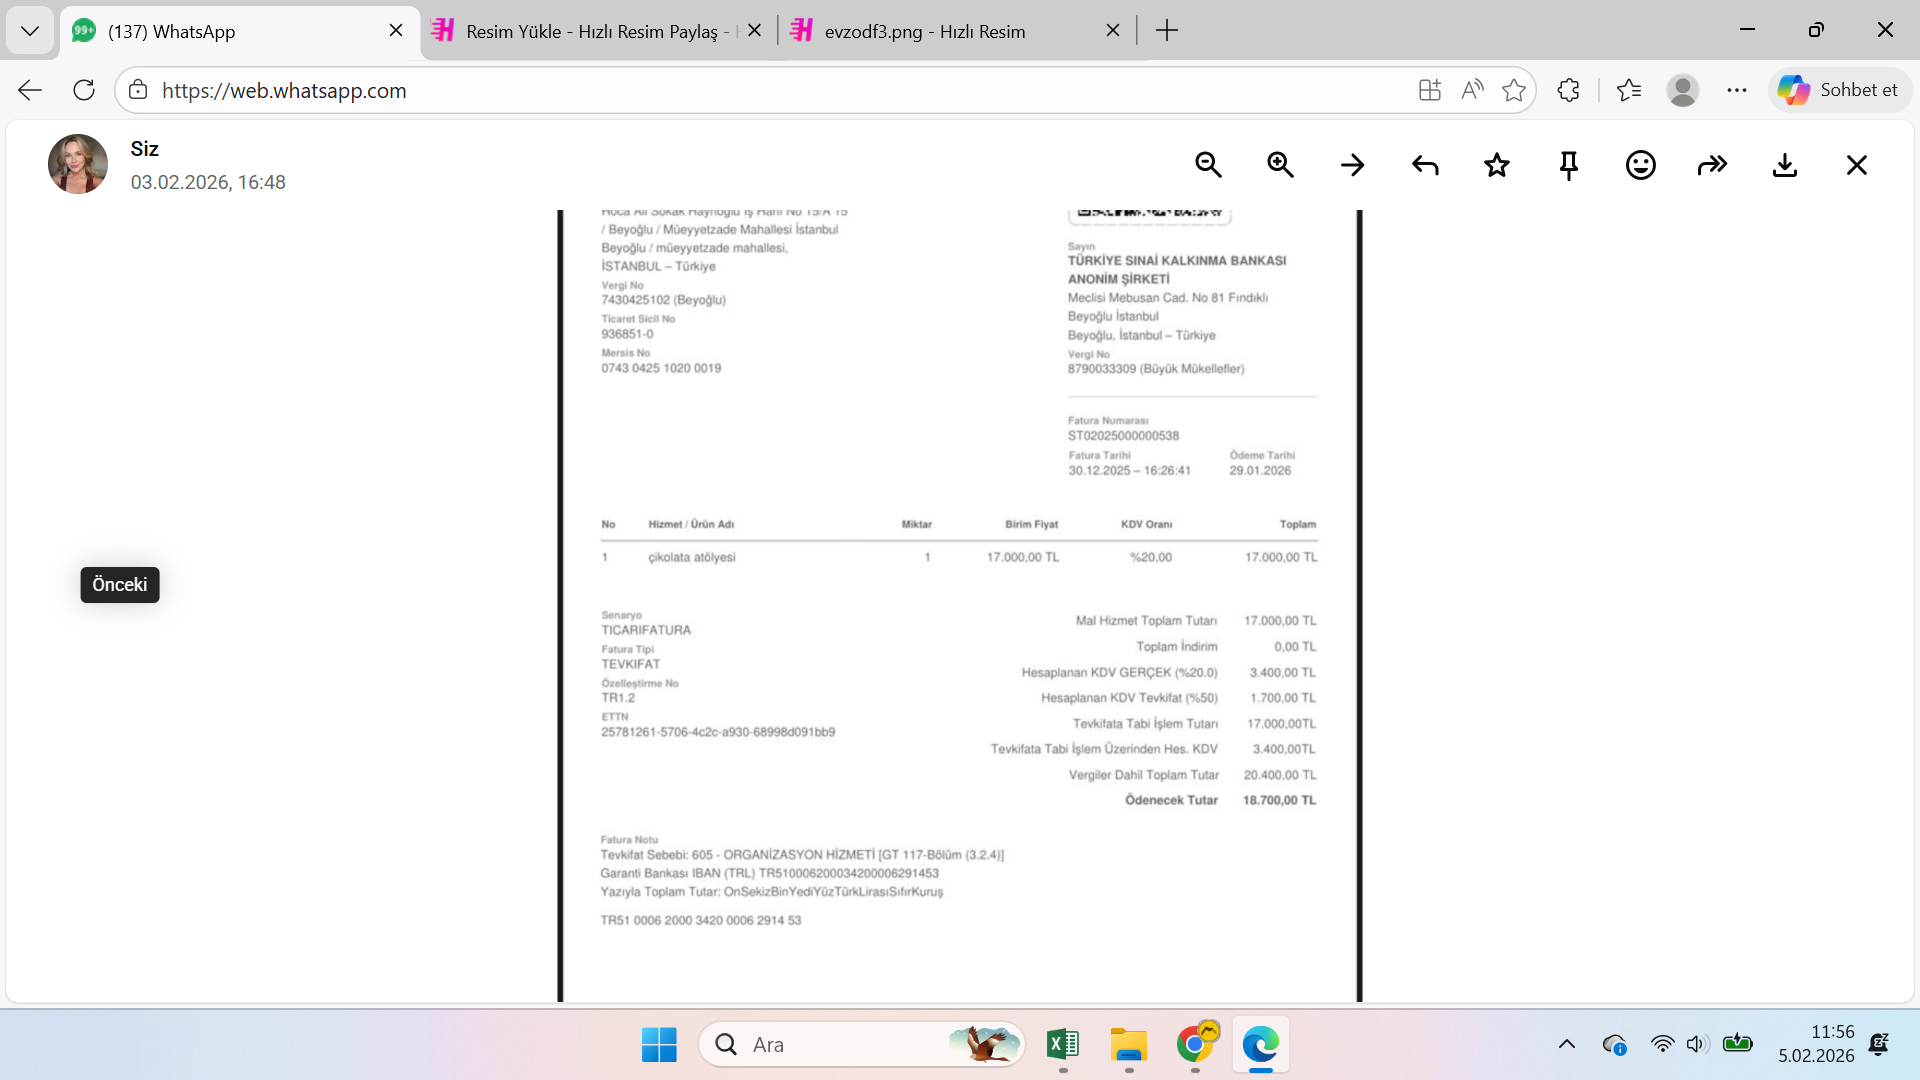Viewport: 1920px width, 1080px height.
Task: Show hidden system tray icons
Action: click(x=1567, y=1045)
